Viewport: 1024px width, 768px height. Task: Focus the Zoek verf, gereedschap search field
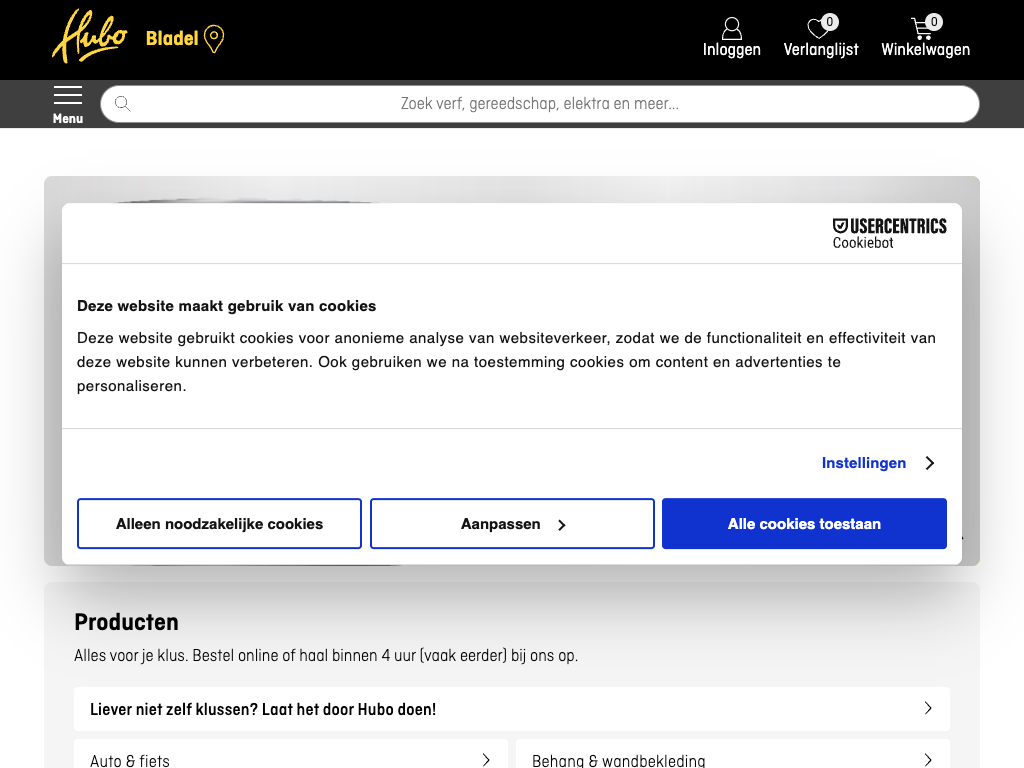[x=539, y=104]
